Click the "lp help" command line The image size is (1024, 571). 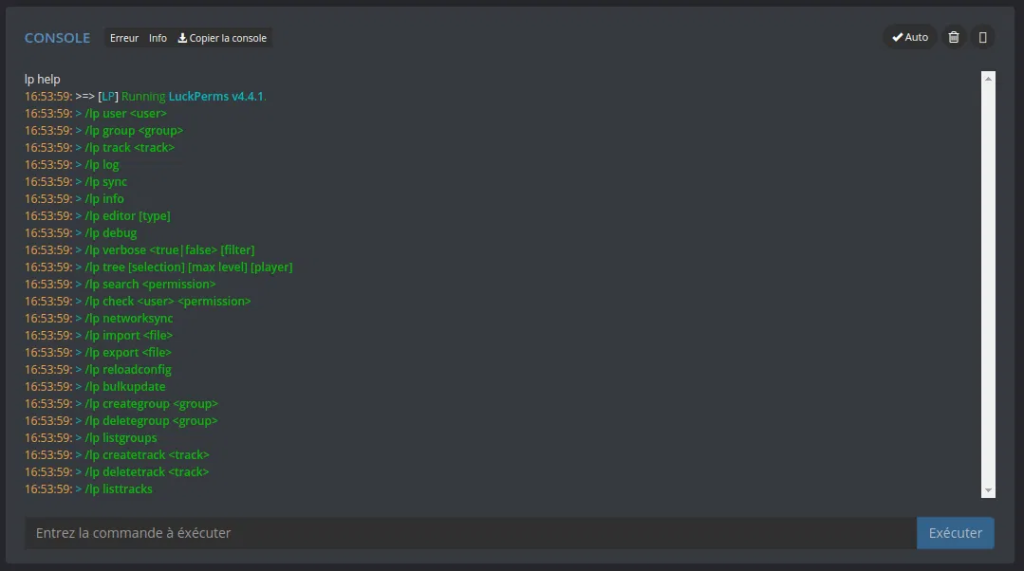pyautogui.click(x=43, y=79)
